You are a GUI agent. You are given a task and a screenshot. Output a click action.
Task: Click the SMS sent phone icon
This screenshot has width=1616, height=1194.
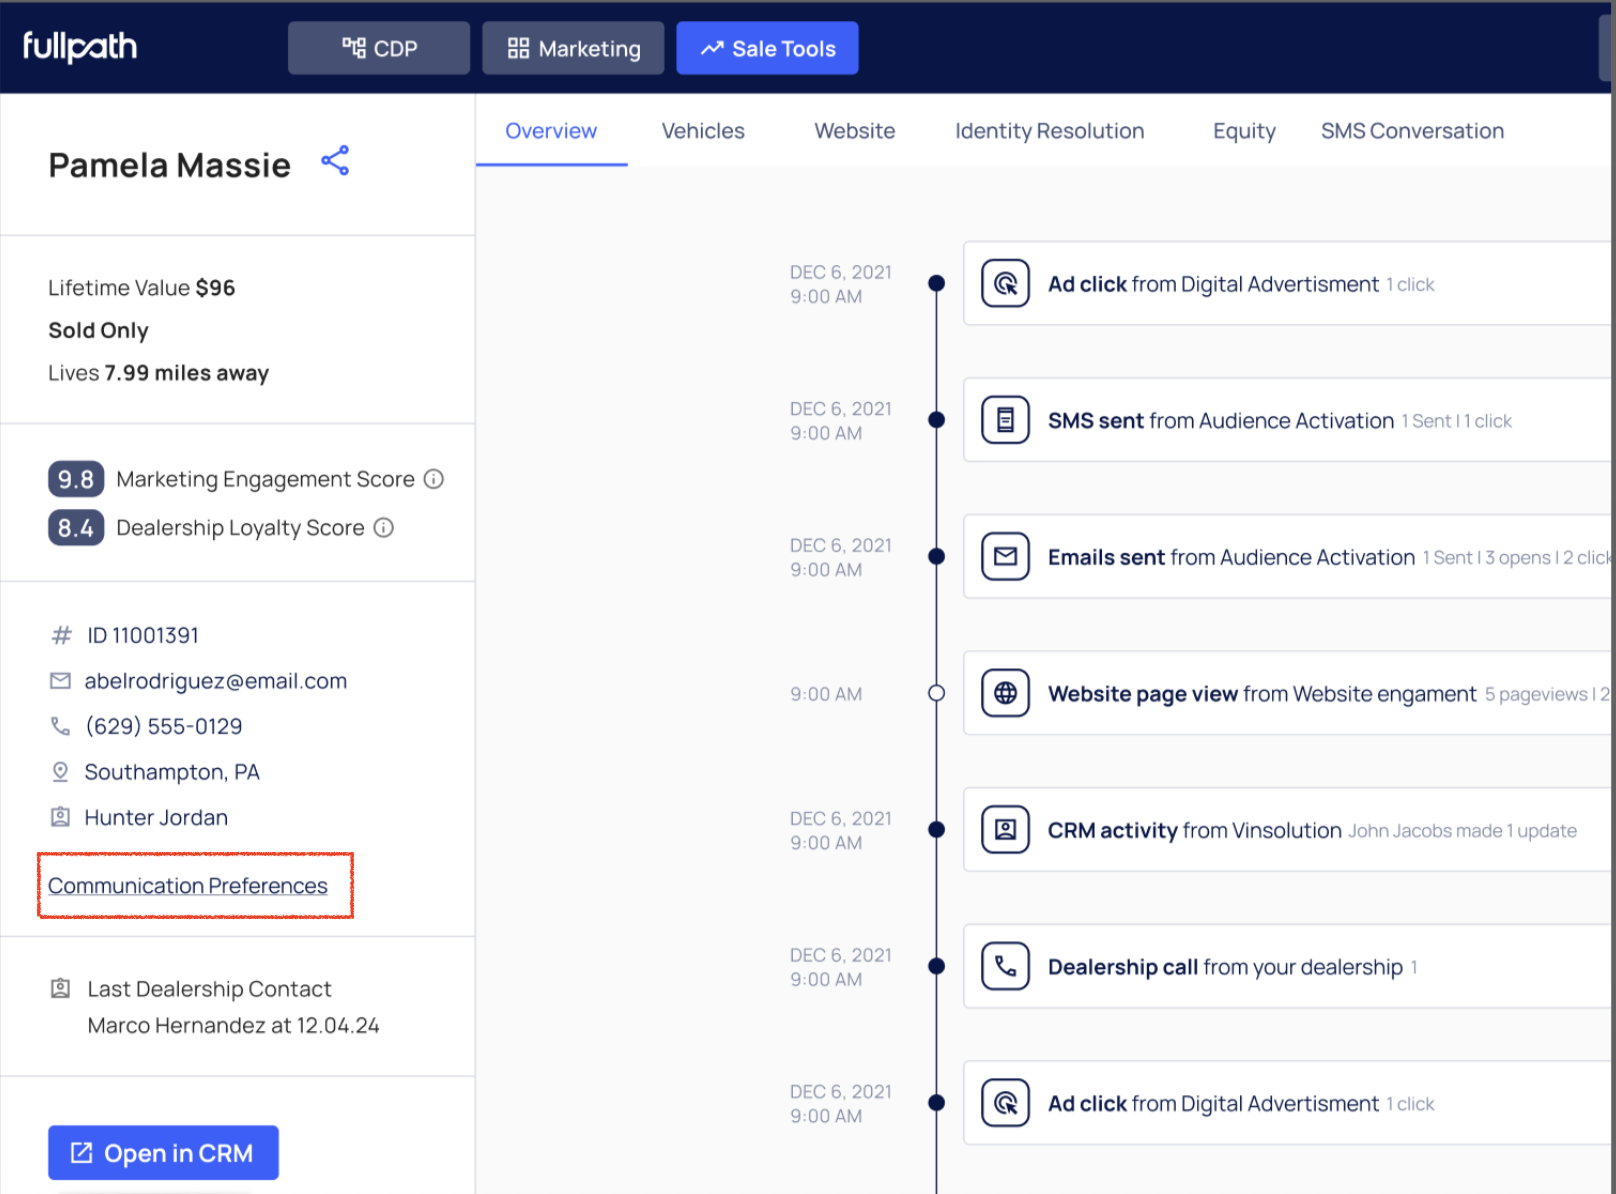tap(1005, 420)
